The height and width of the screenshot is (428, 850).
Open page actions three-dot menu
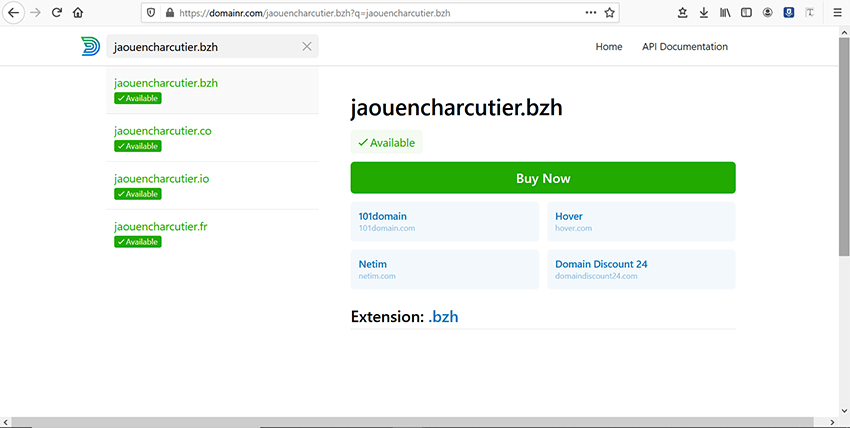591,12
